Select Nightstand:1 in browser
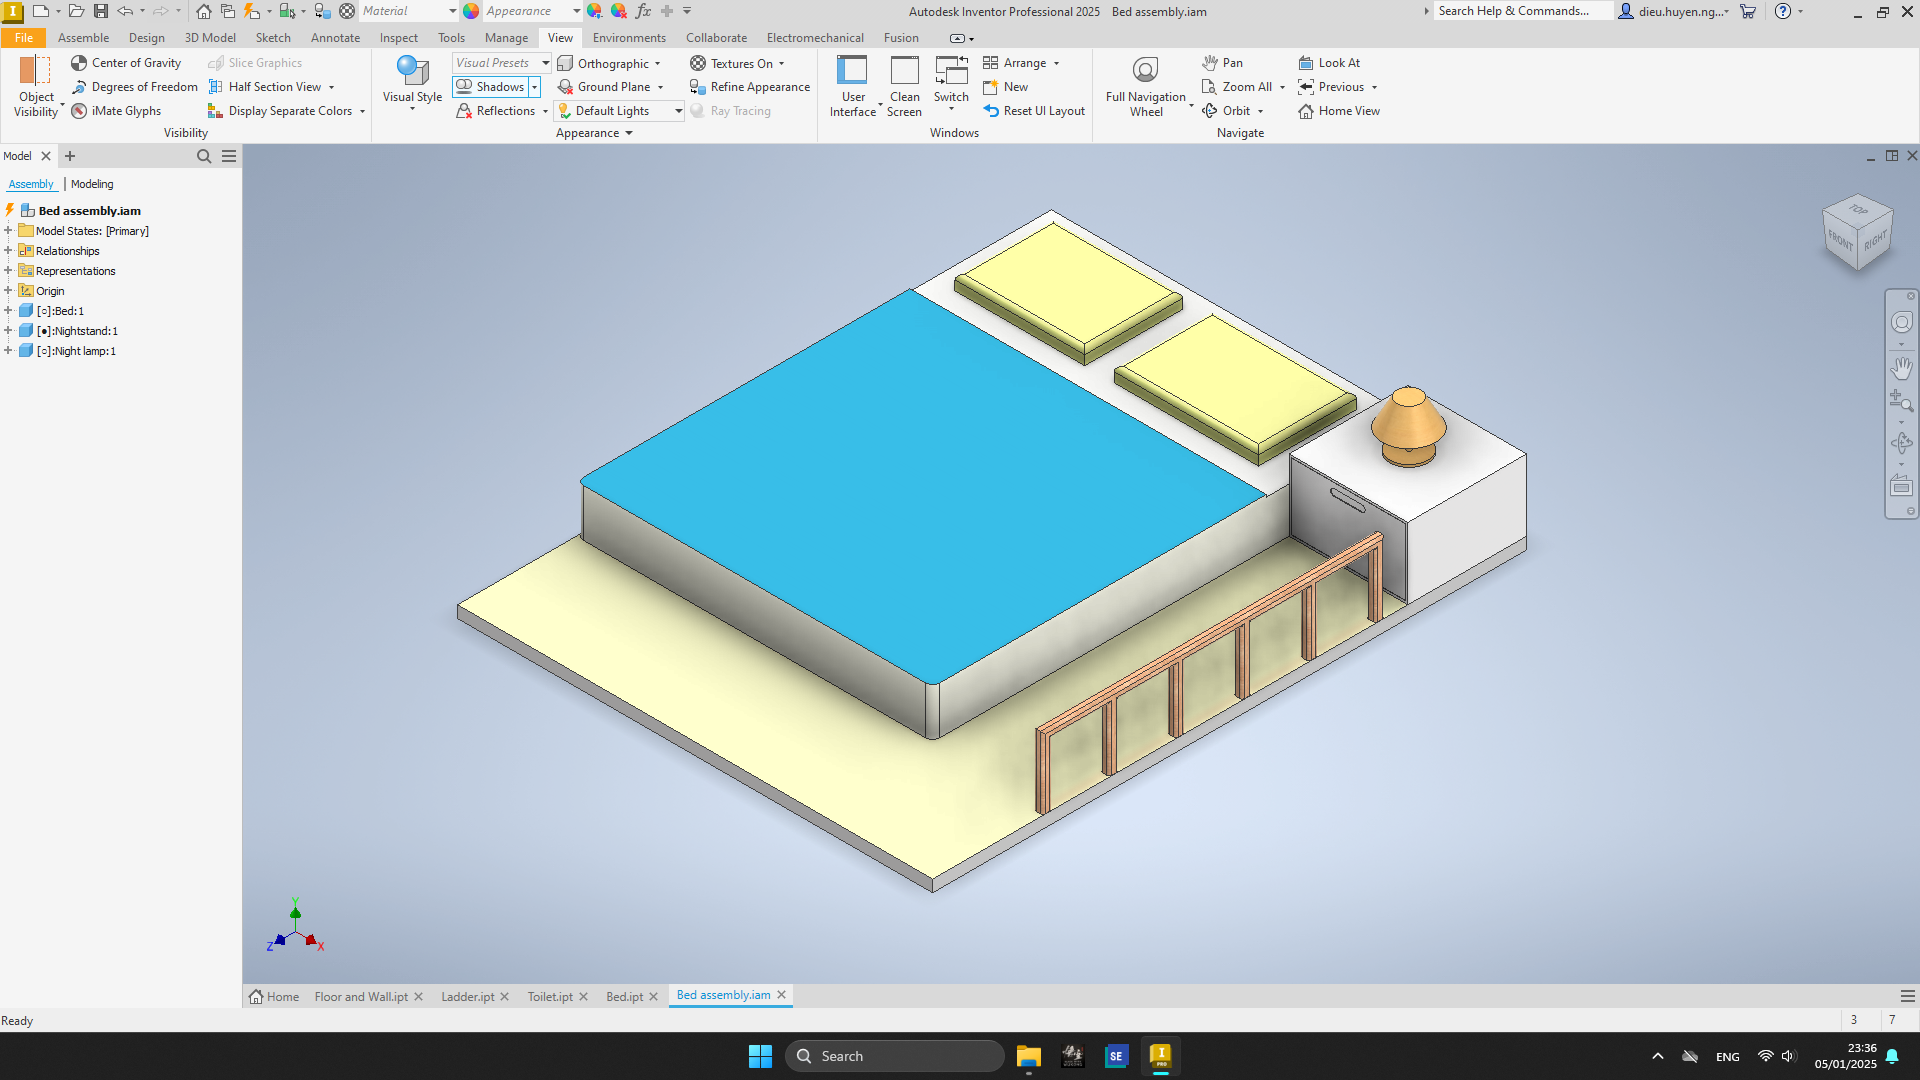The height and width of the screenshot is (1080, 1920). click(x=77, y=331)
